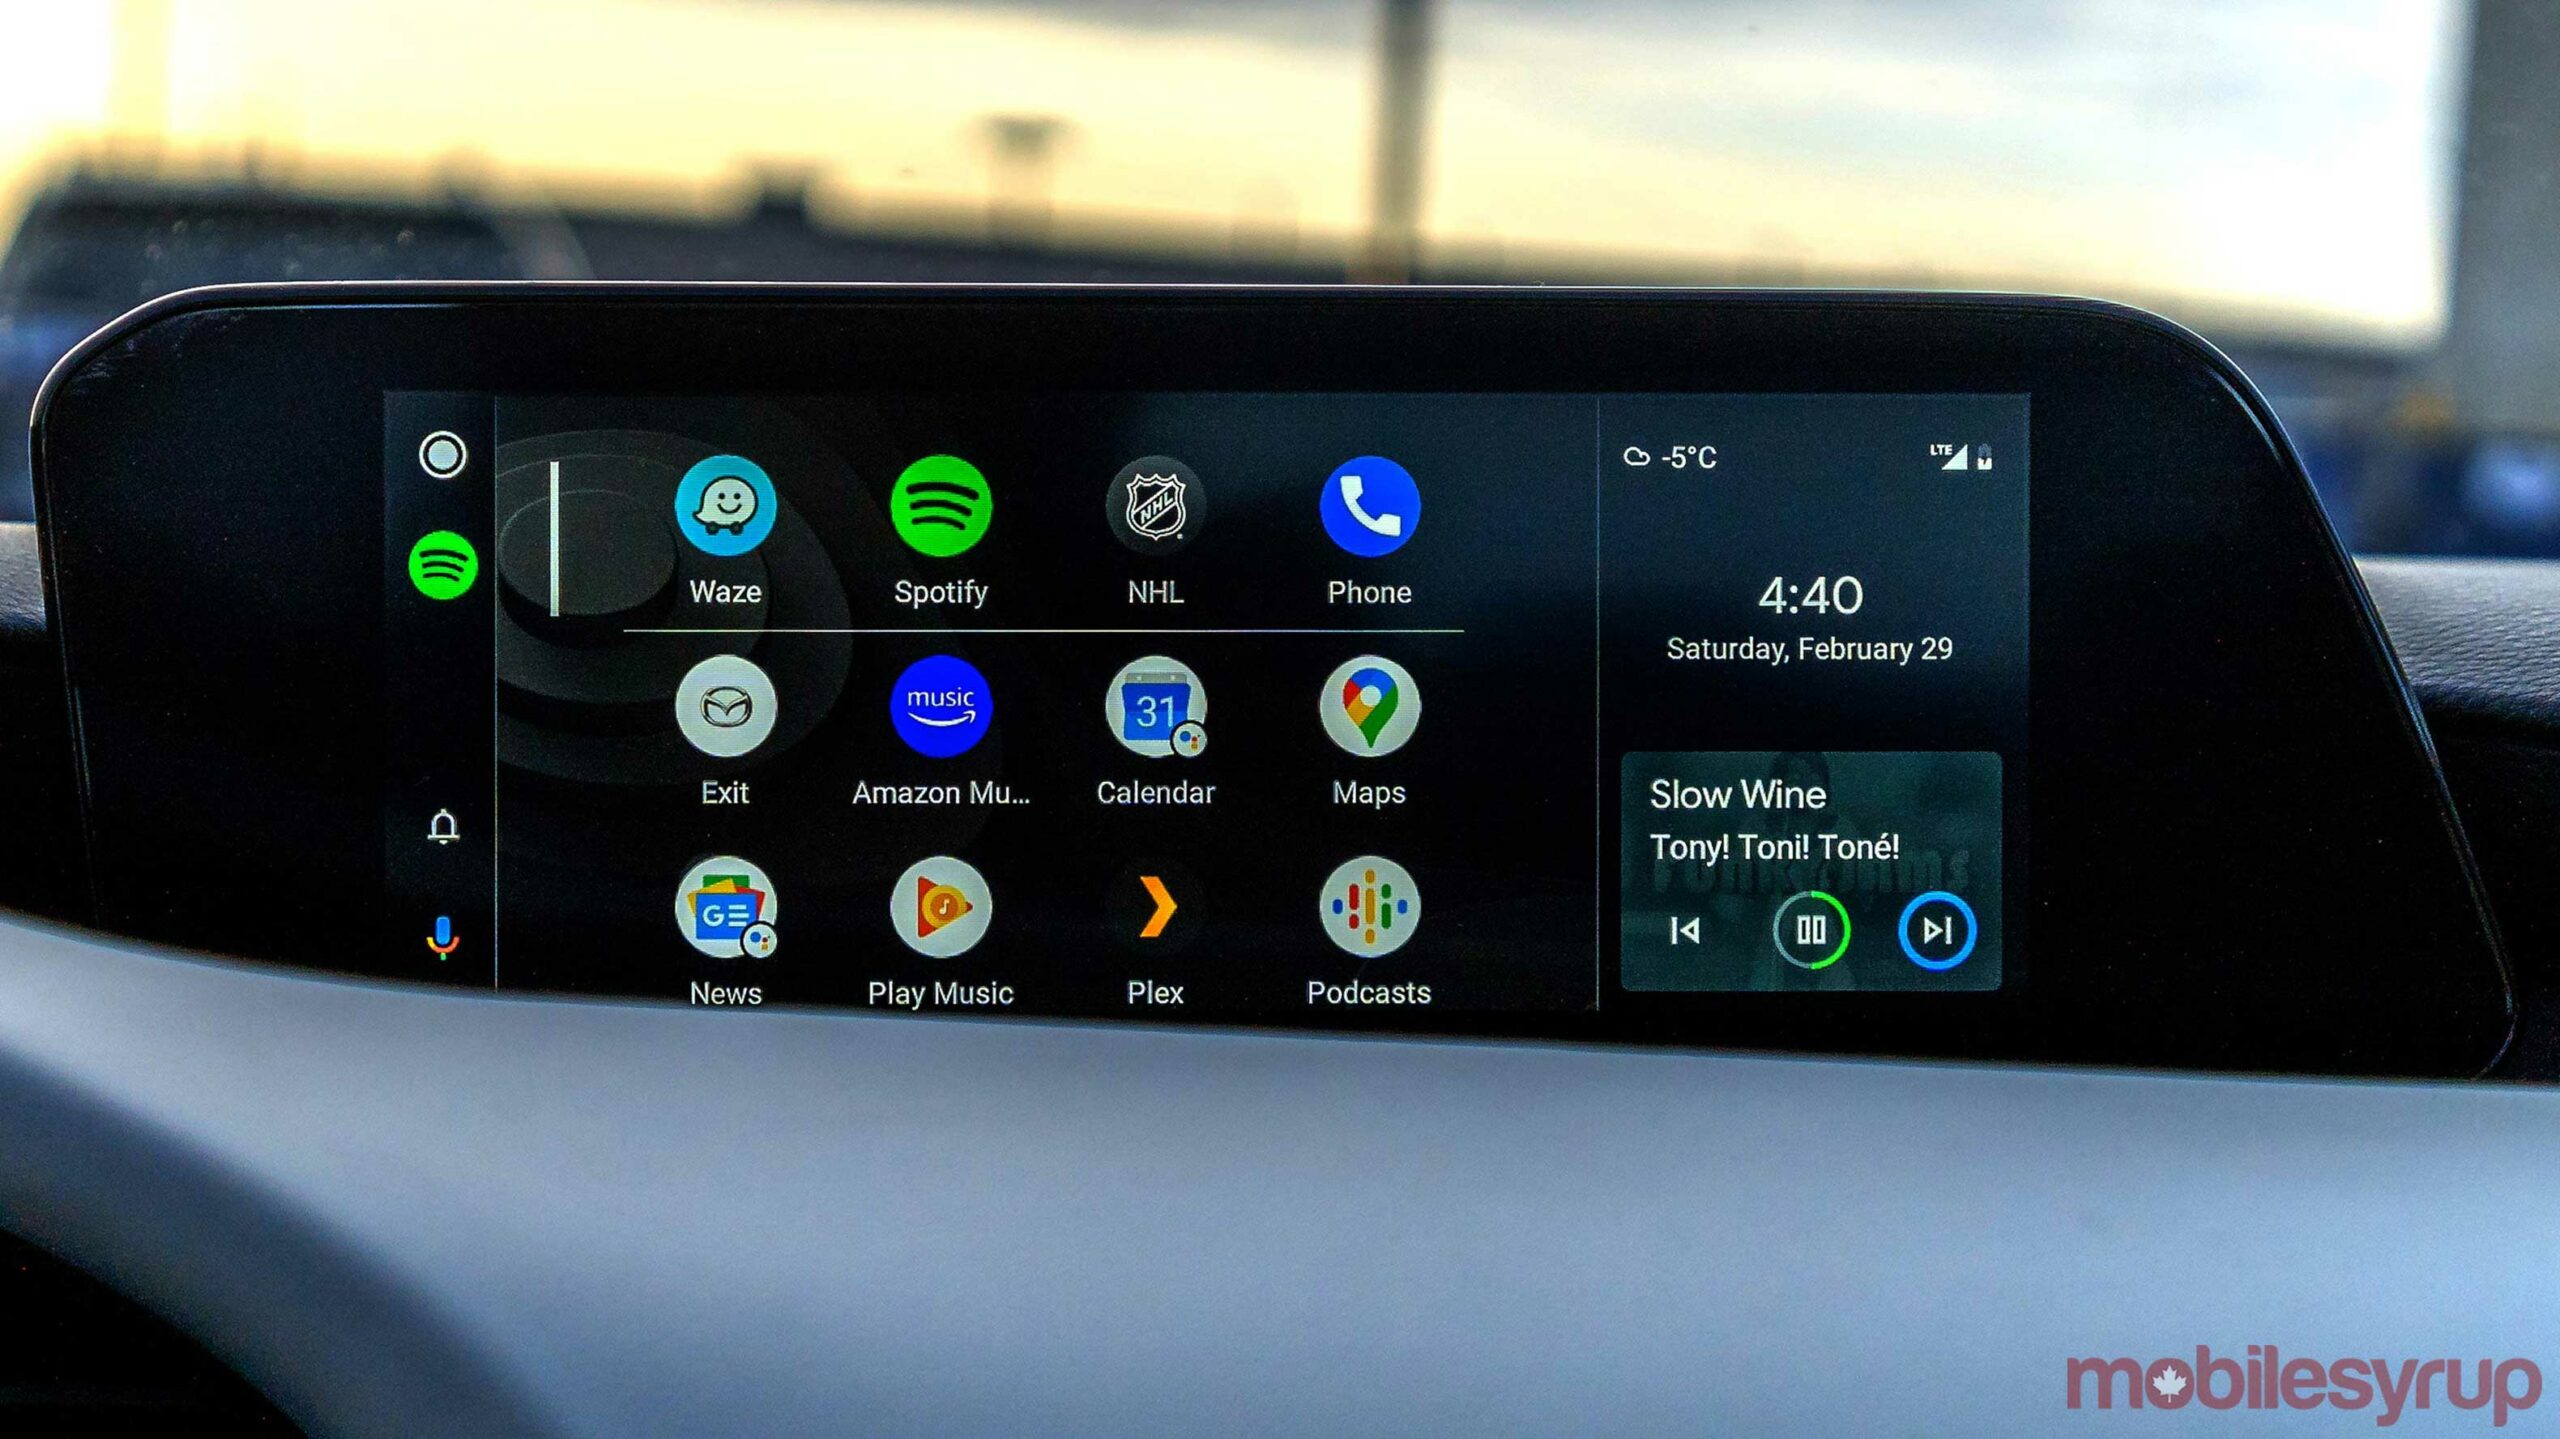2560x1439 pixels.
Task: Launch the NHL app
Action: click(x=1152, y=528)
